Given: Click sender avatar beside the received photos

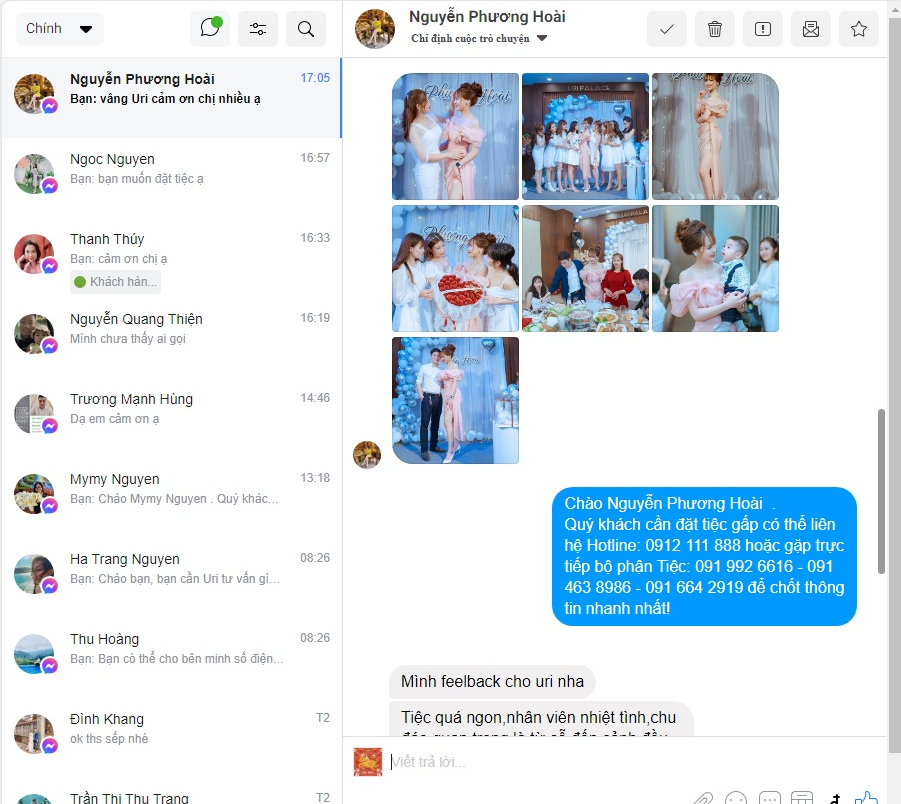Looking at the screenshot, I should 367,455.
